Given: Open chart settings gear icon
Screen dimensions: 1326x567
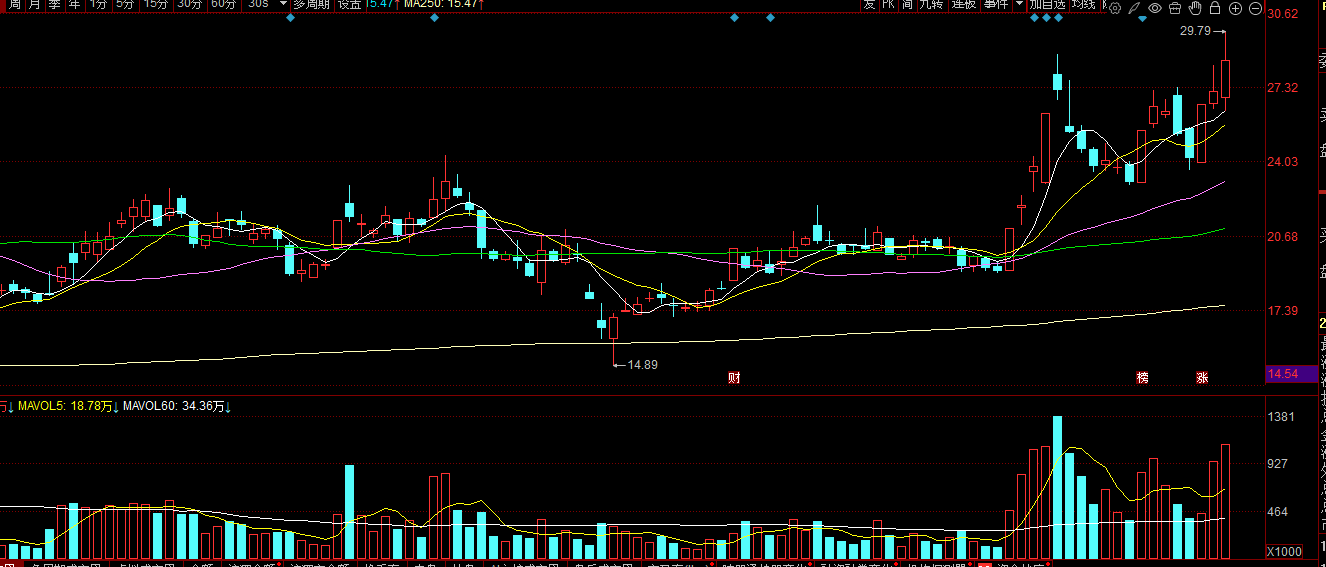Looking at the screenshot, I should [1115, 8].
